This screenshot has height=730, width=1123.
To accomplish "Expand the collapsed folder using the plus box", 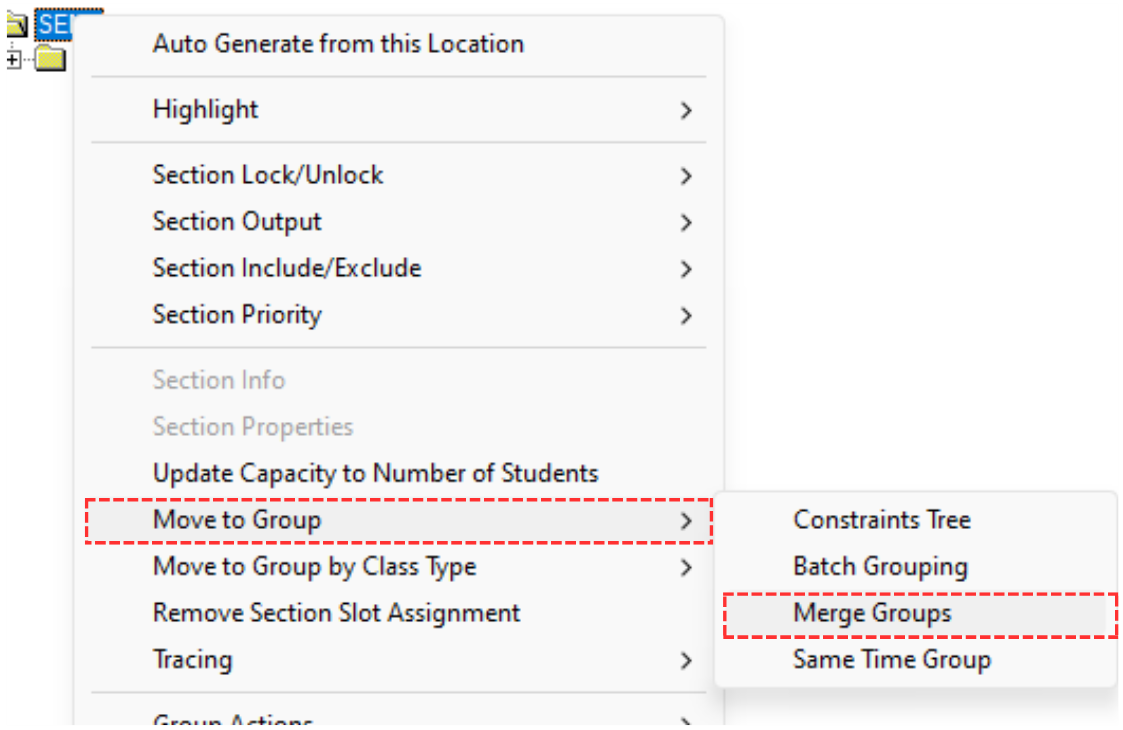I will [x=13, y=60].
